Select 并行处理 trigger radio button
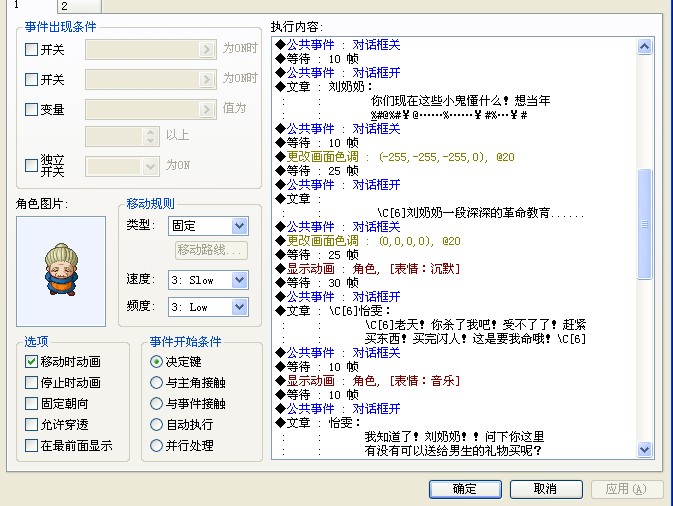The width and height of the screenshot is (673, 506). click(x=156, y=445)
